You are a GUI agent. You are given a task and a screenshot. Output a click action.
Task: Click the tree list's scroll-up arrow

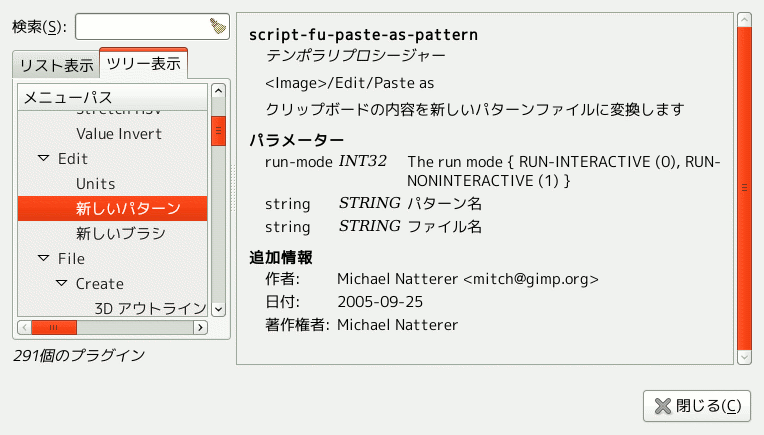(x=218, y=93)
